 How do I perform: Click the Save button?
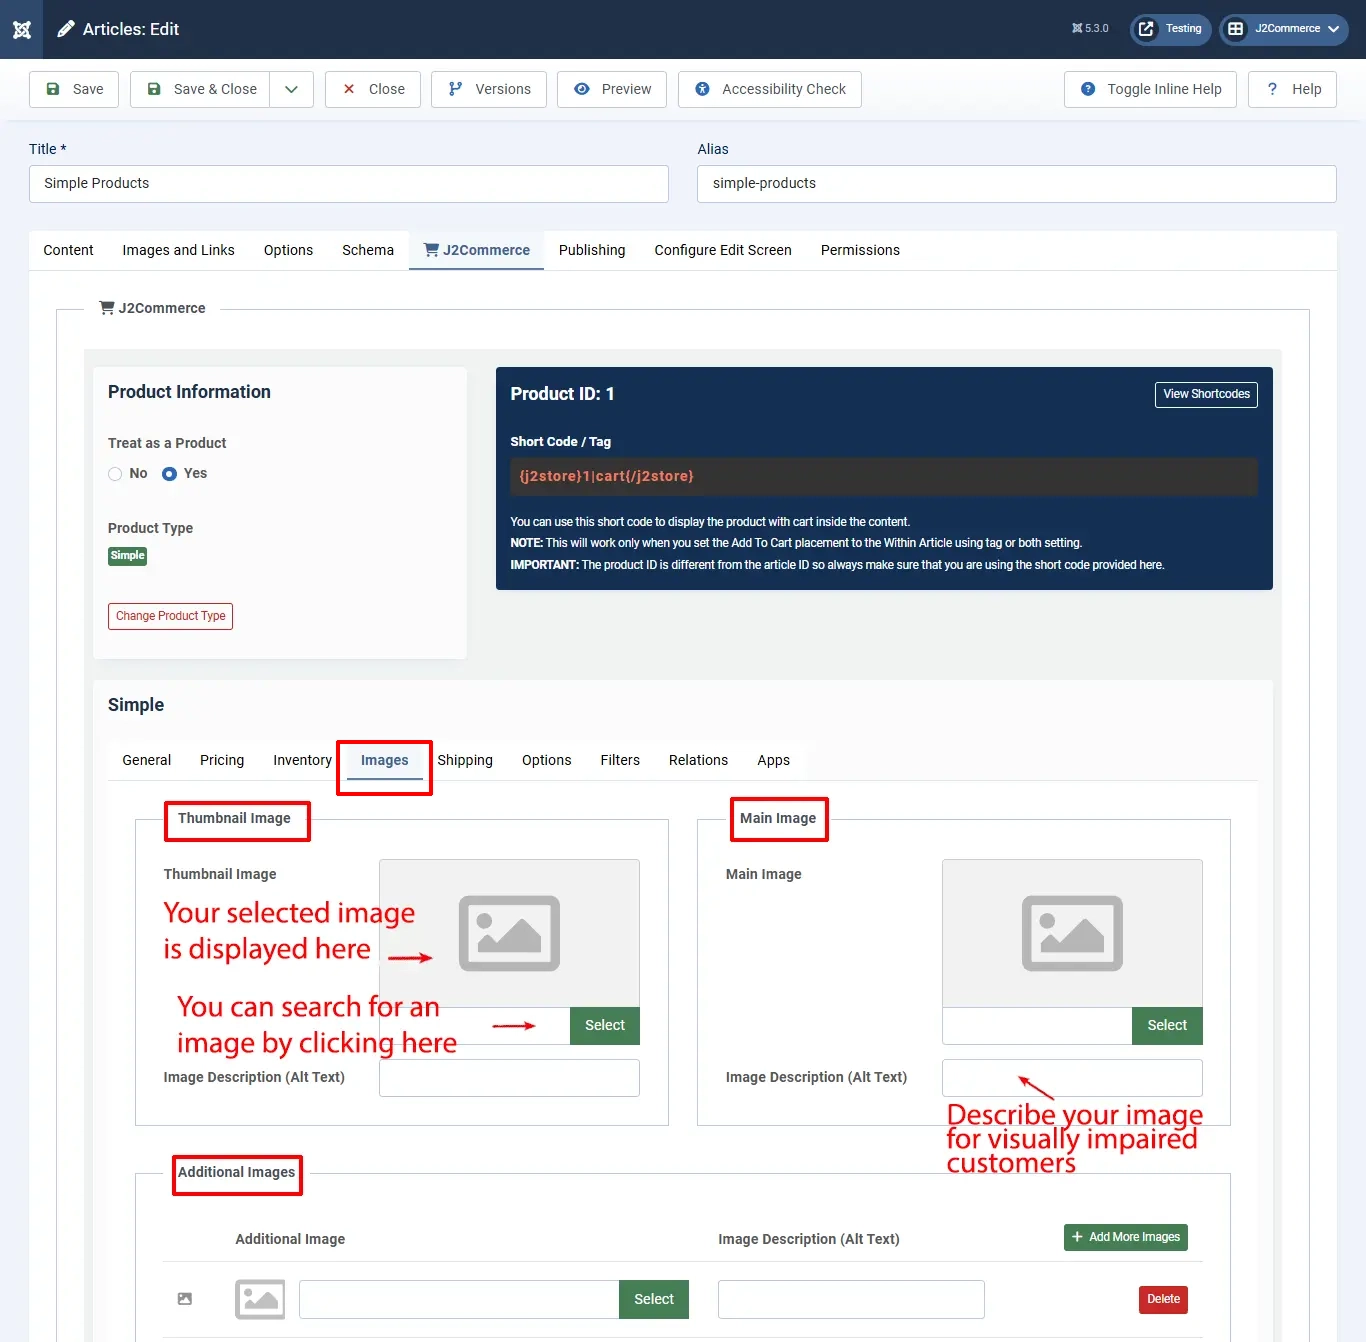74,89
